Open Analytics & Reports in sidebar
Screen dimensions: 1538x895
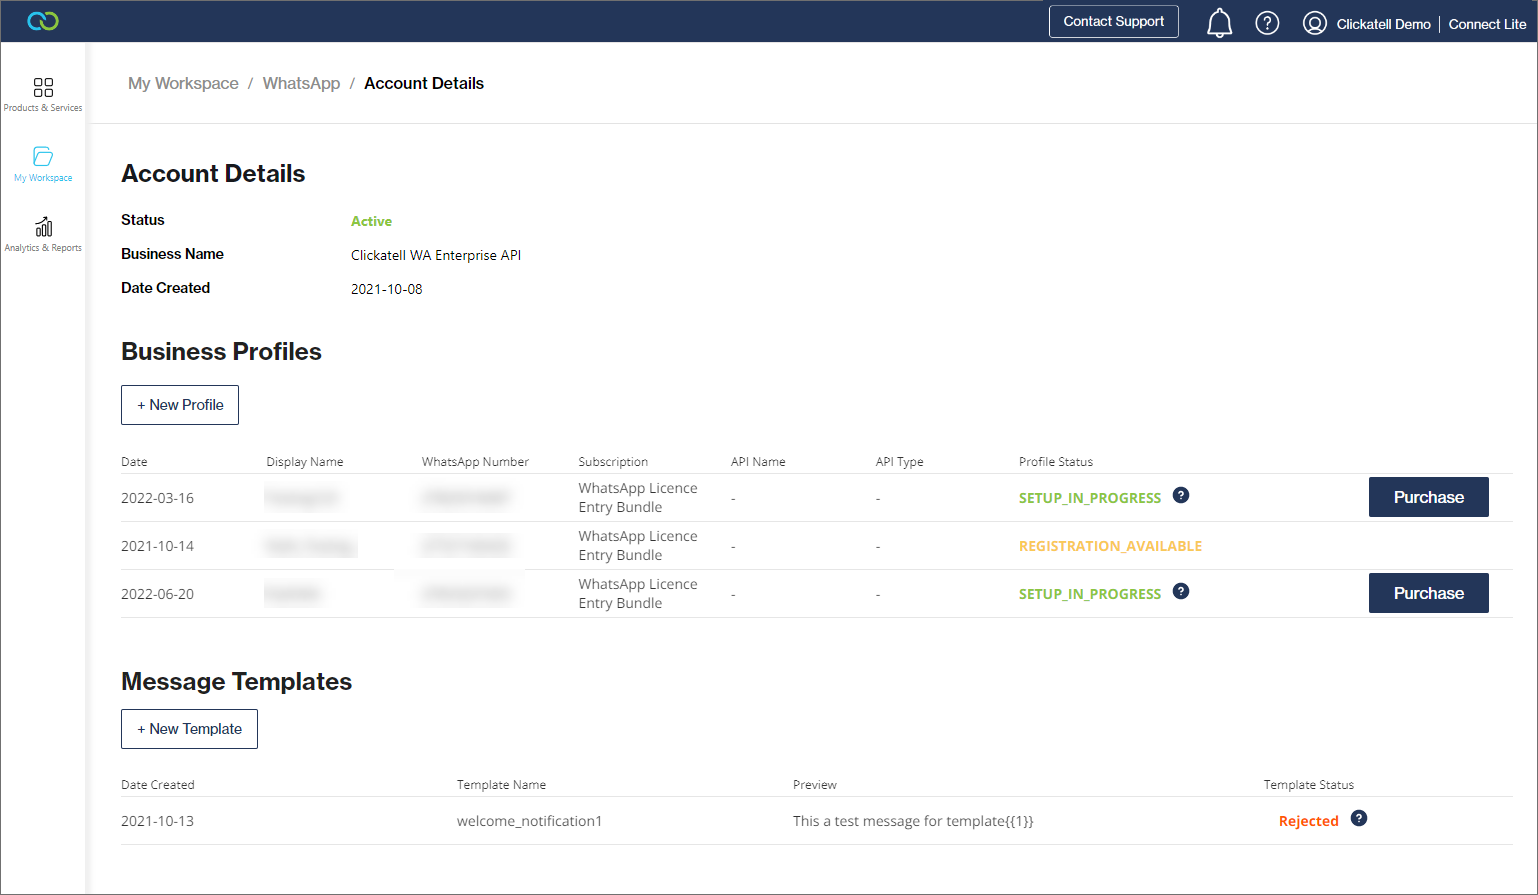point(43,234)
